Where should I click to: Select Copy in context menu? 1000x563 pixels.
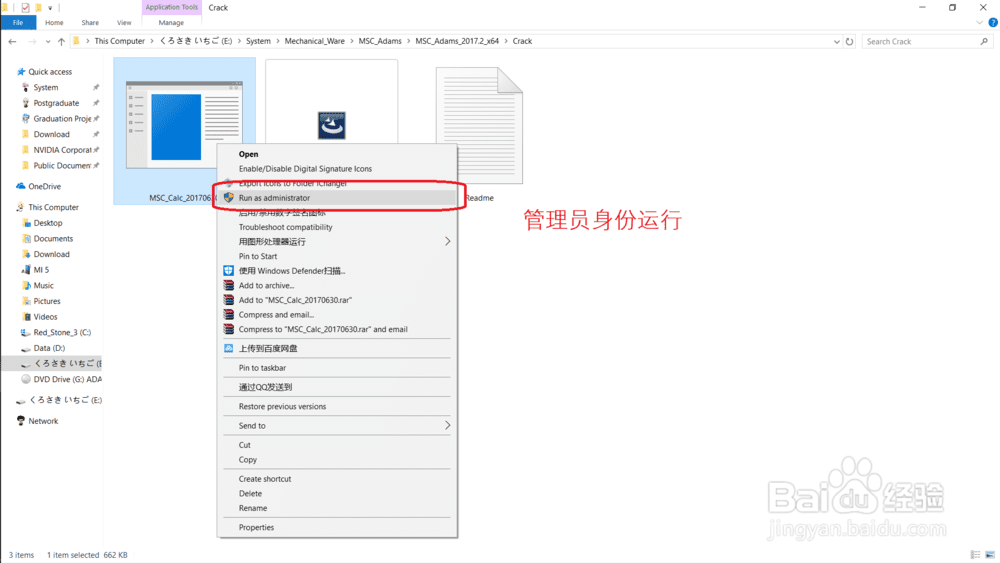[337, 460]
